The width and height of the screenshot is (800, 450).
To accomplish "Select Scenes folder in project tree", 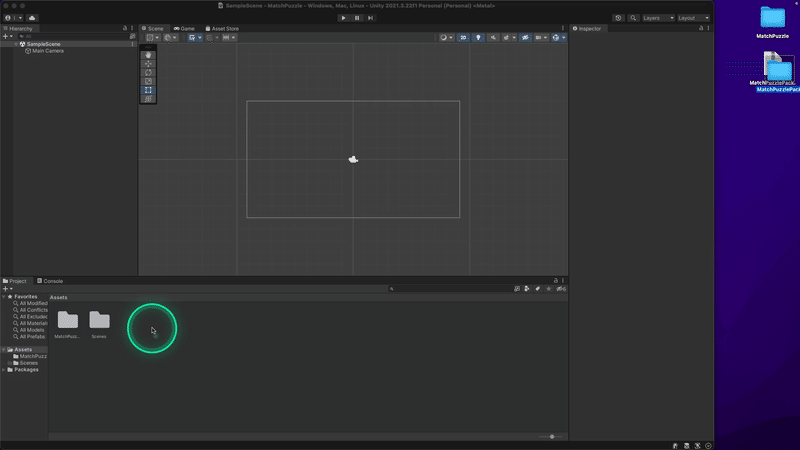I will pos(25,363).
